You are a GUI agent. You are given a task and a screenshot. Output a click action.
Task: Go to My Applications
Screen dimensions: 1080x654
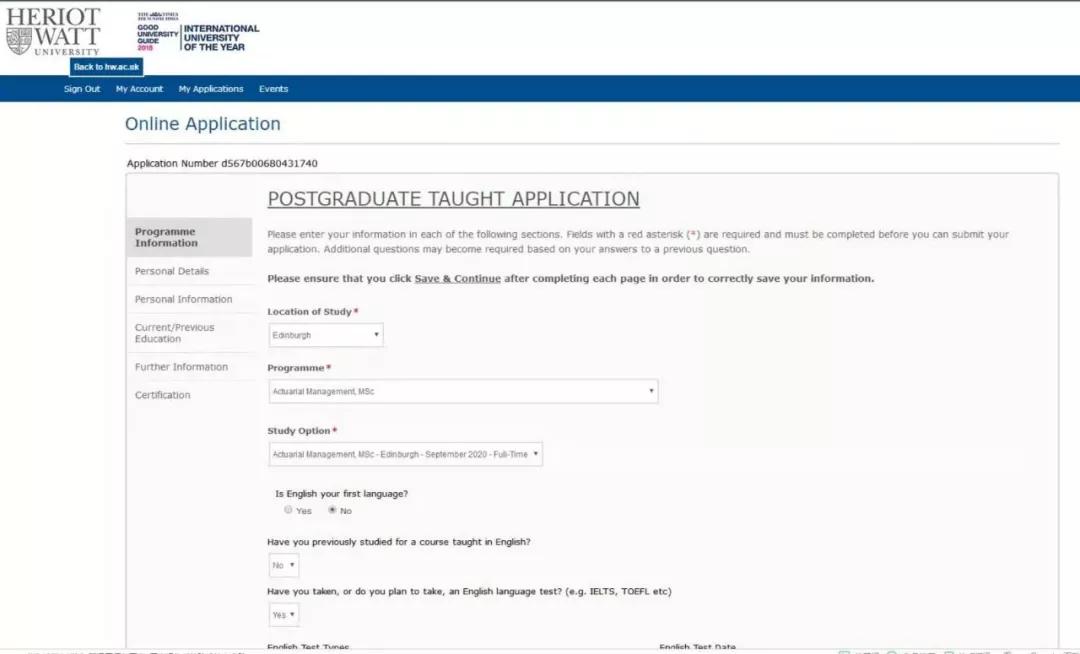[x=211, y=89]
